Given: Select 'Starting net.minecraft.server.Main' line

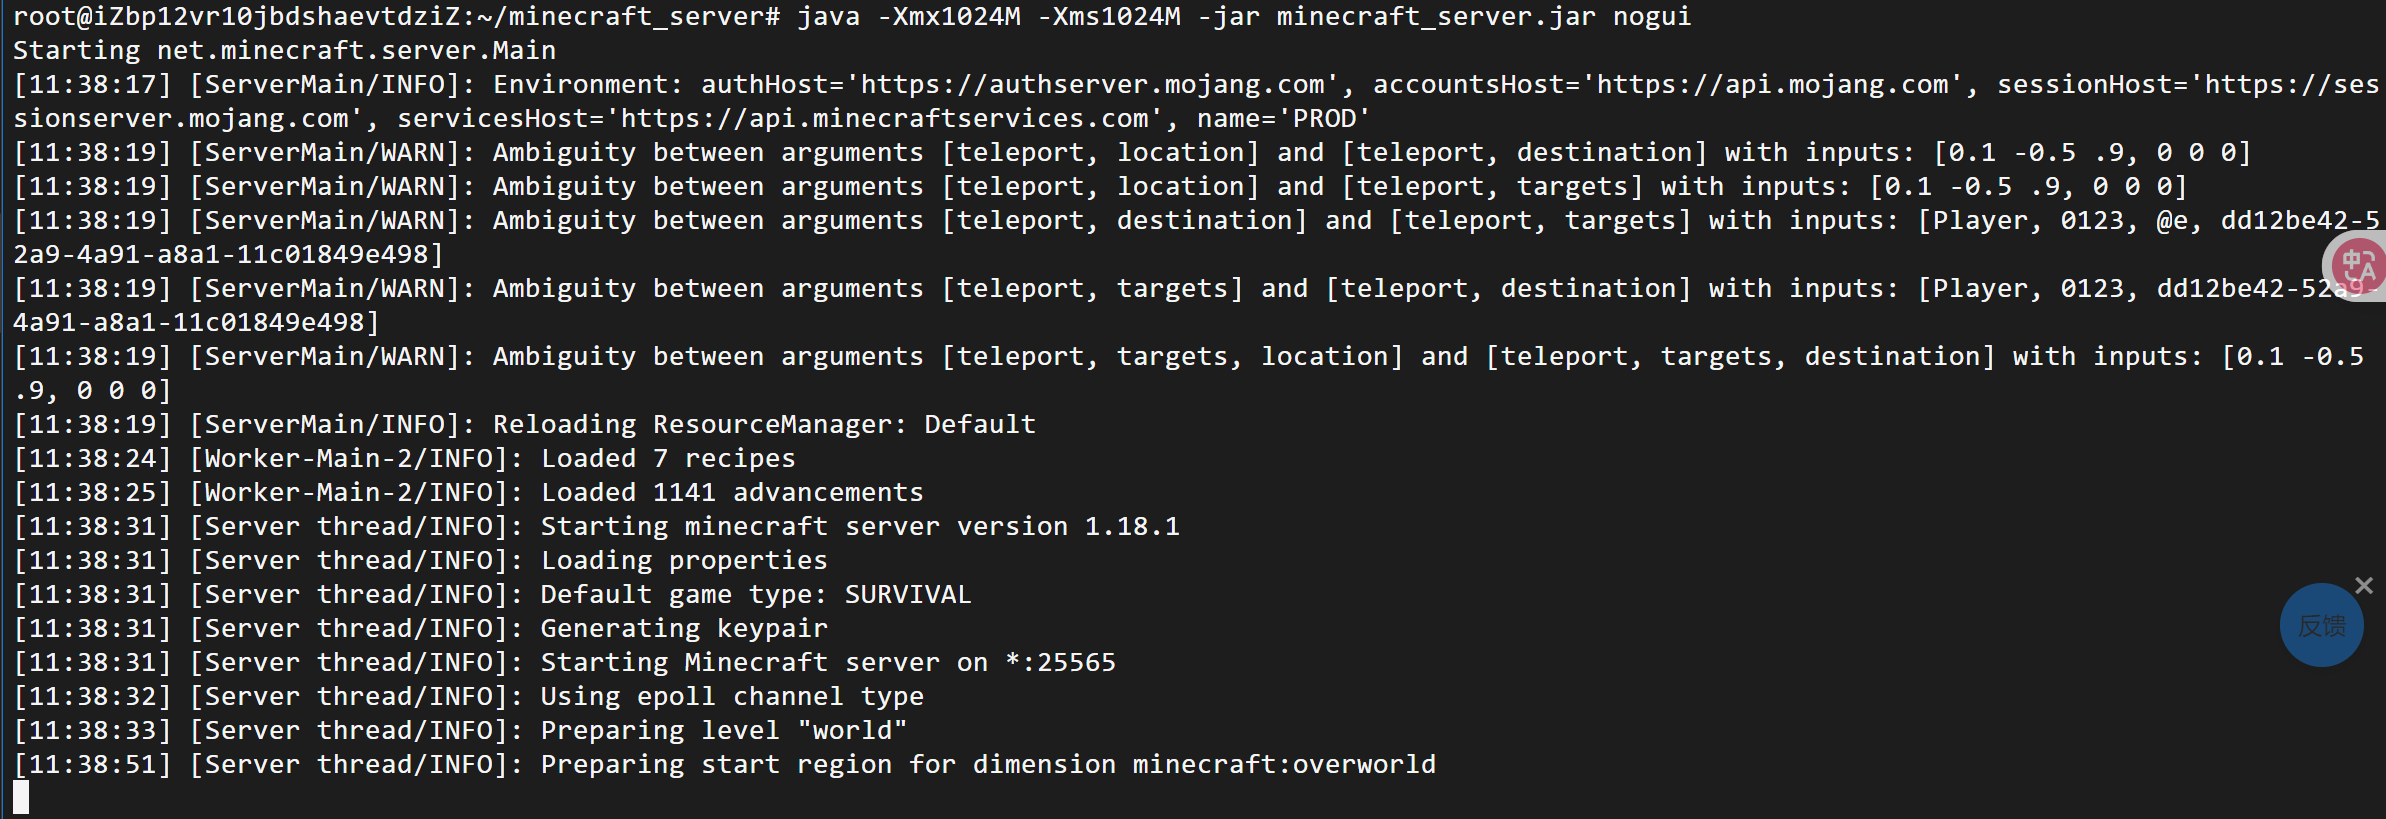Looking at the screenshot, I should (284, 51).
